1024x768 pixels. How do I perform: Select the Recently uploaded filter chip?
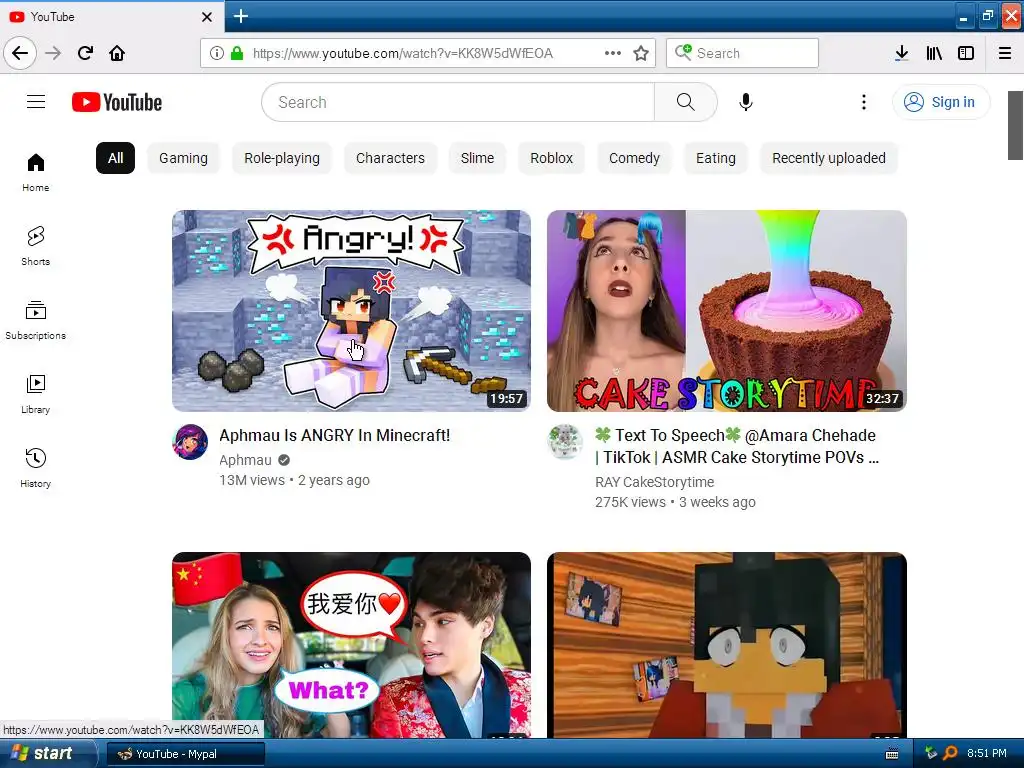click(x=829, y=158)
